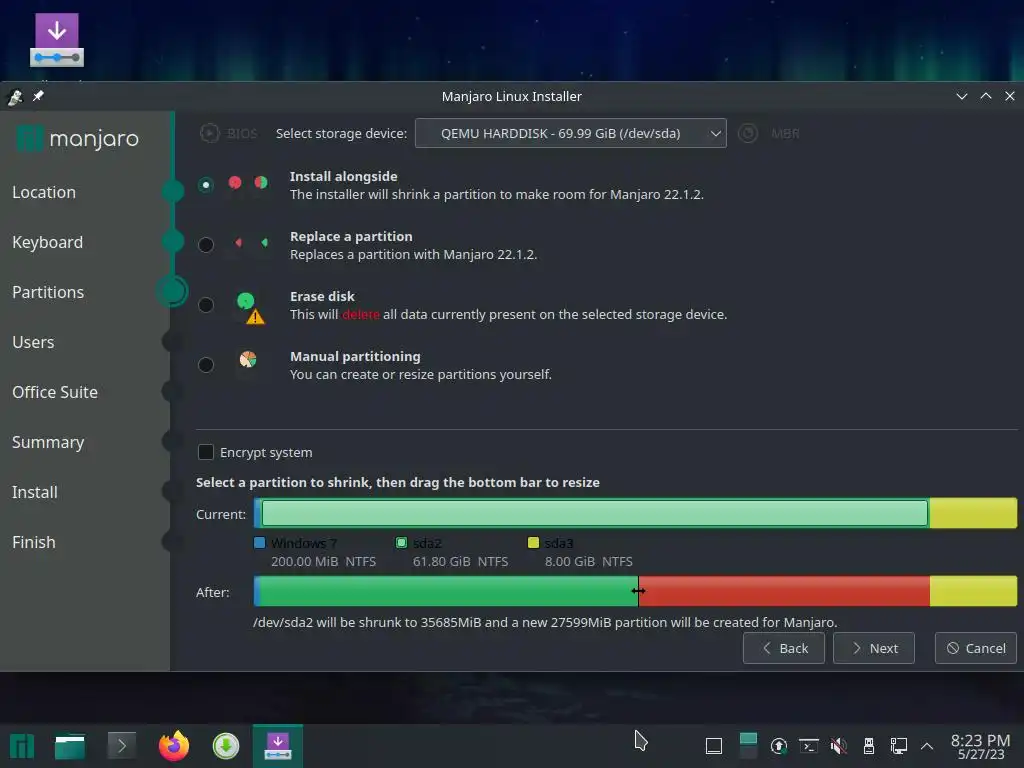Select the Manual partitioning radio button
The height and width of the screenshot is (768, 1024).
point(206,365)
